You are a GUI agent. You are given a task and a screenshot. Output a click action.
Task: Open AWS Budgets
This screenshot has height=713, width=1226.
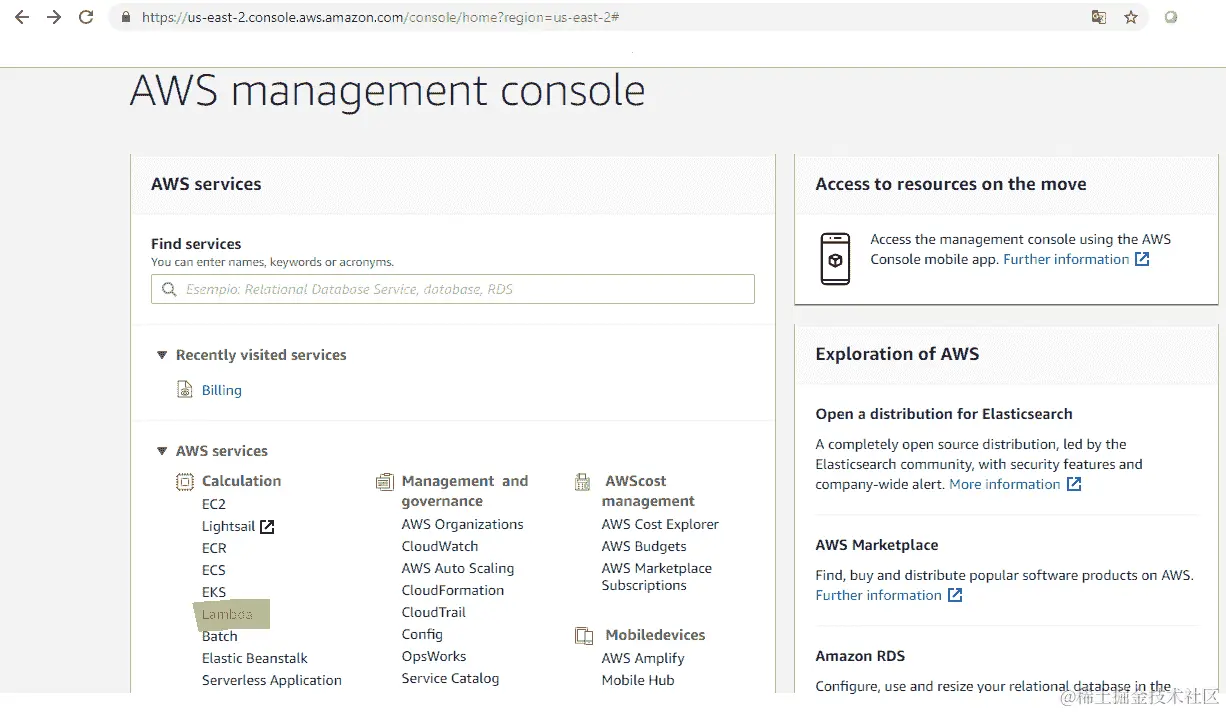click(644, 546)
